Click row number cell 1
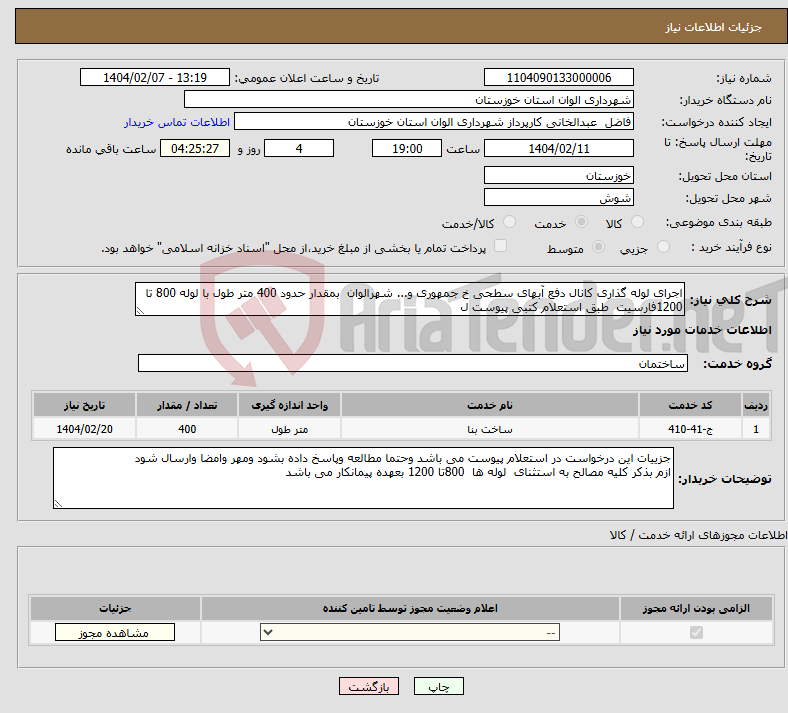Image resolution: width=788 pixels, height=713 pixels. (756, 429)
